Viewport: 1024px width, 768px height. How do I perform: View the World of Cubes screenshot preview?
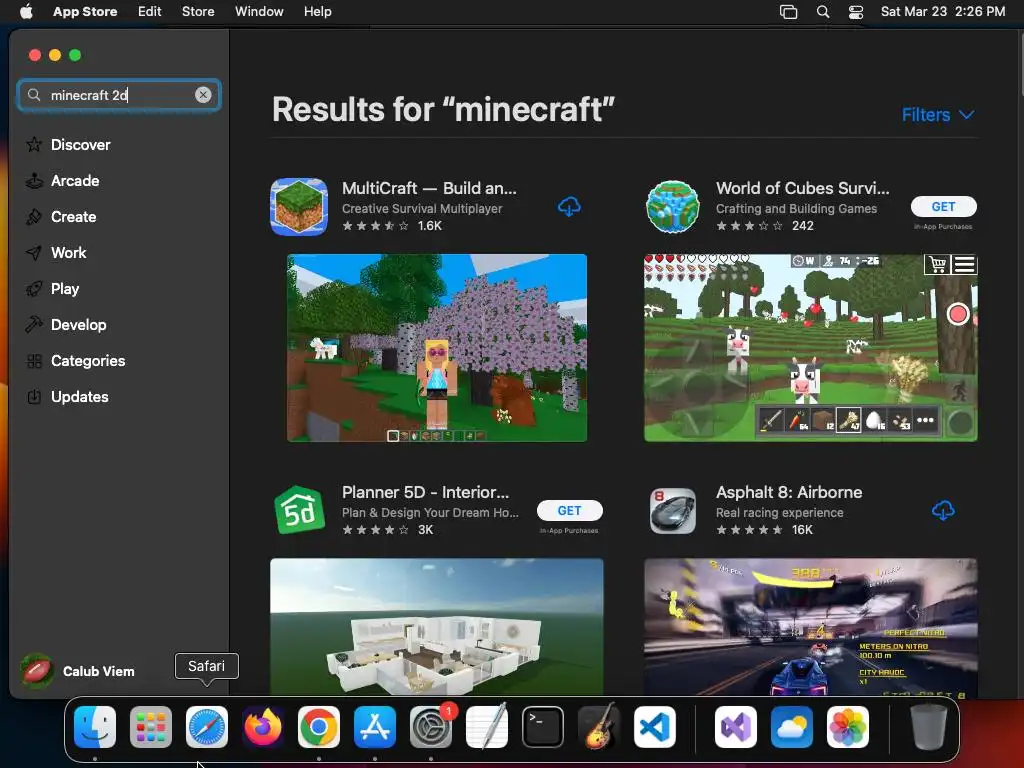click(x=810, y=348)
